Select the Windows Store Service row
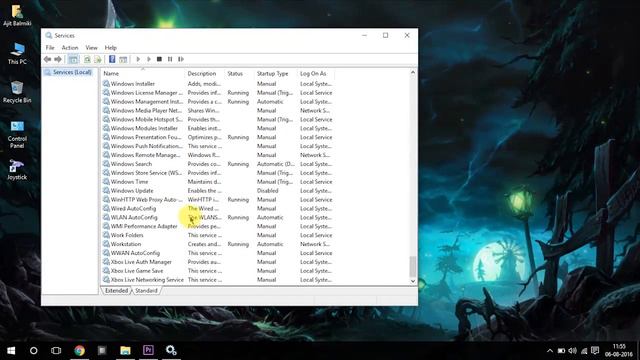This screenshot has height=360, width=640. 218,173
